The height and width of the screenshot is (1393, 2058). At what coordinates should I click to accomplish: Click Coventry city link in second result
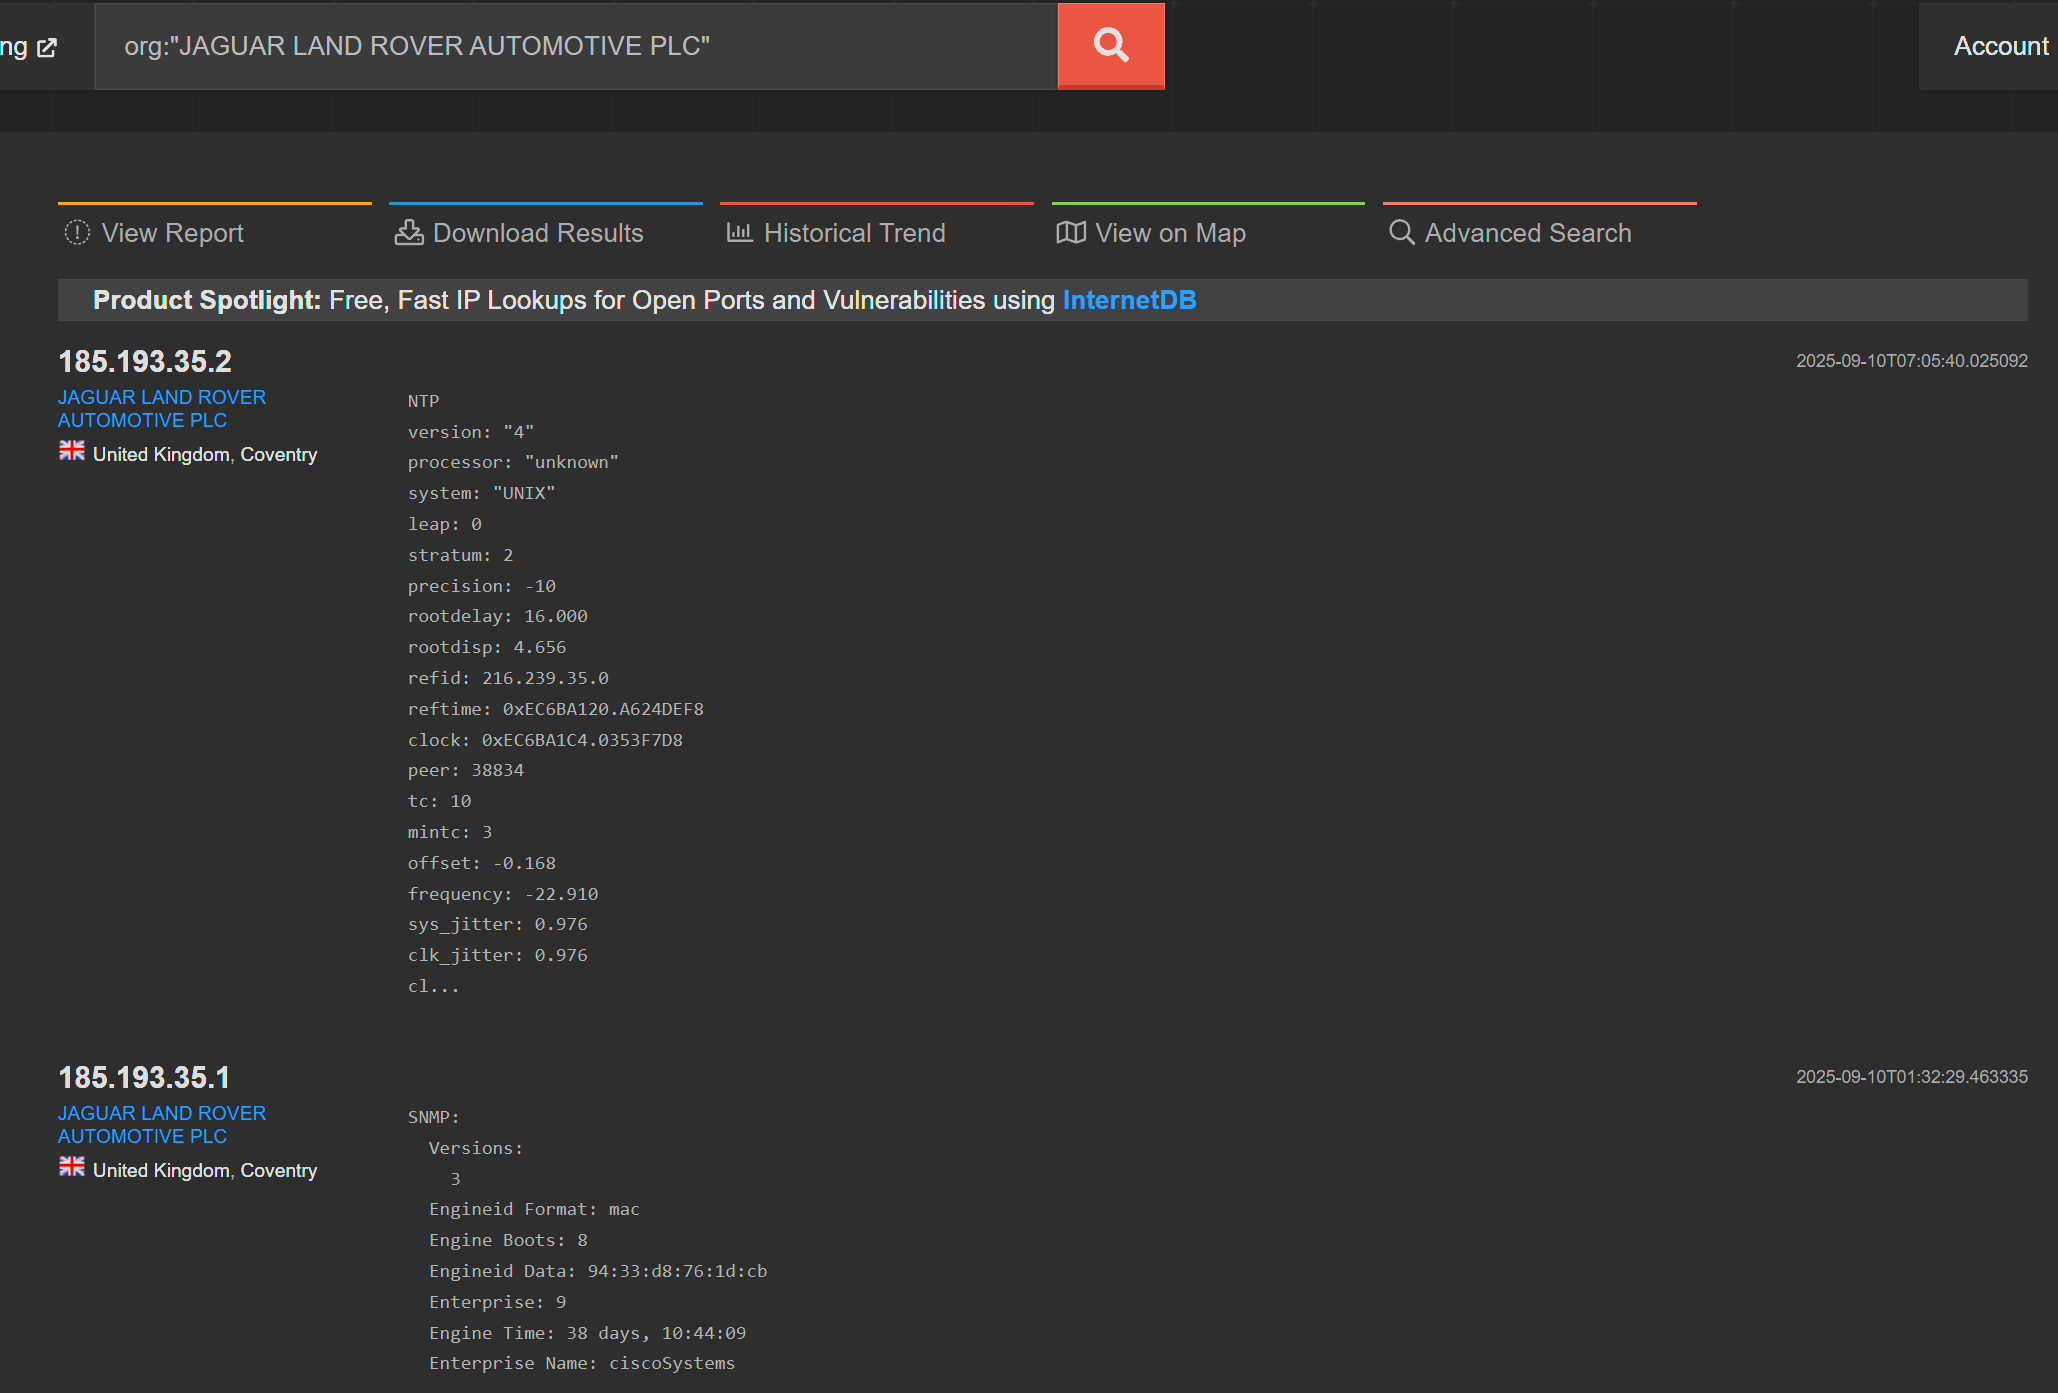click(278, 1170)
